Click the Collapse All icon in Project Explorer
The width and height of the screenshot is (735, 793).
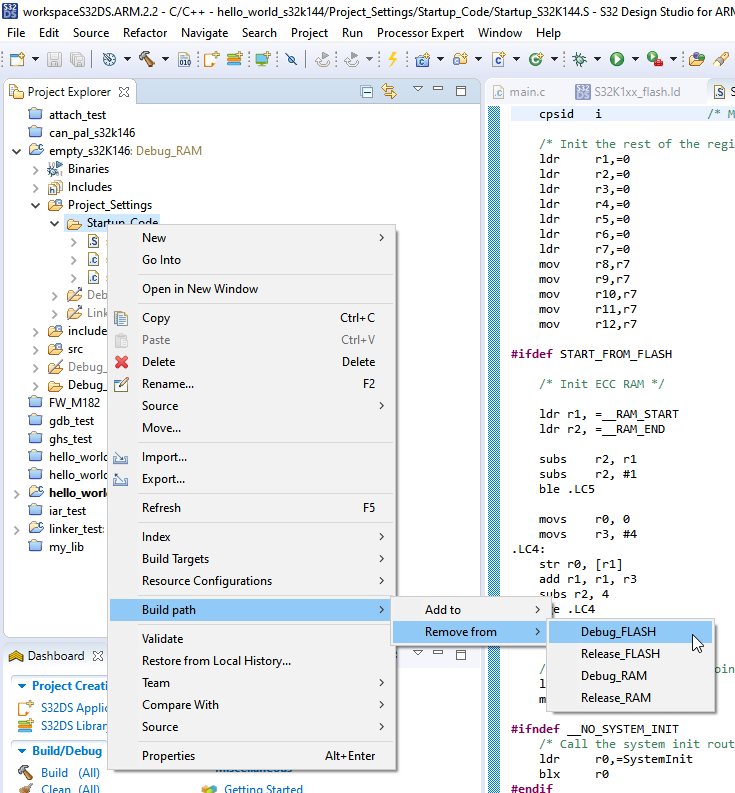[367, 92]
